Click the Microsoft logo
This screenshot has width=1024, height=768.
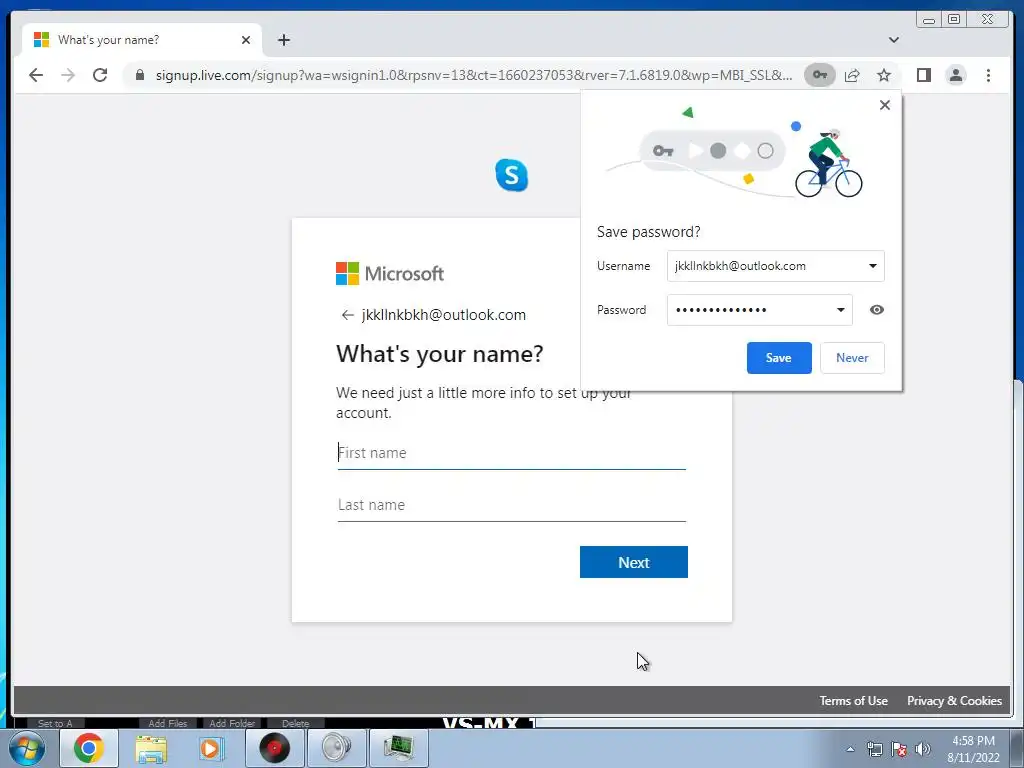point(389,274)
